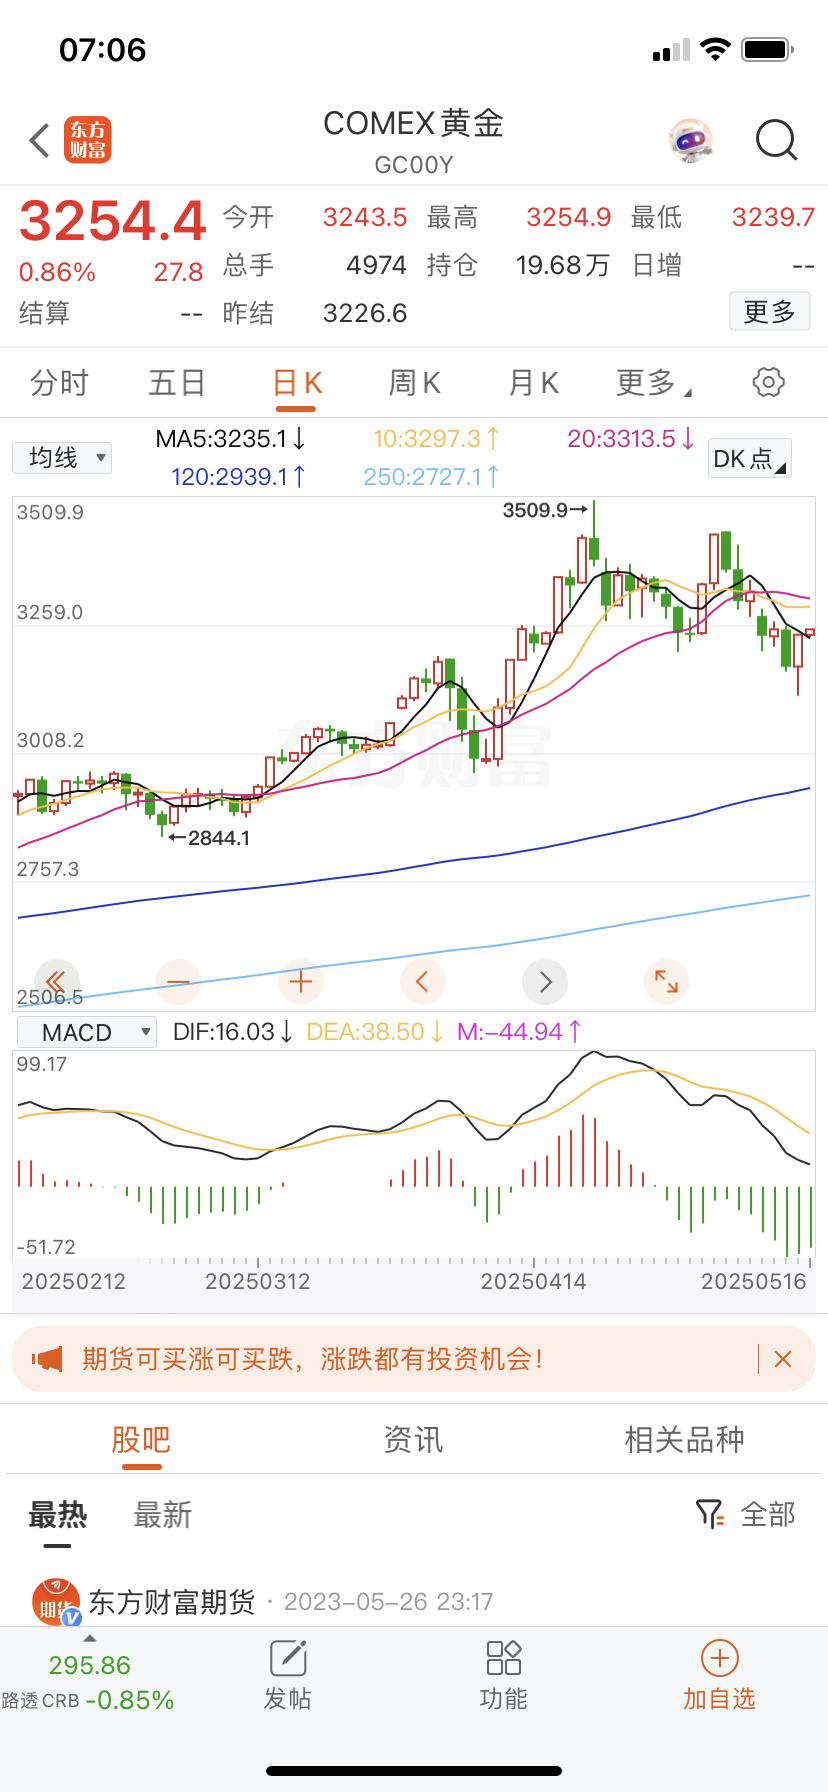Tap the DEA:38.50 value
Image resolution: width=828 pixels, height=1792 pixels.
click(375, 1032)
